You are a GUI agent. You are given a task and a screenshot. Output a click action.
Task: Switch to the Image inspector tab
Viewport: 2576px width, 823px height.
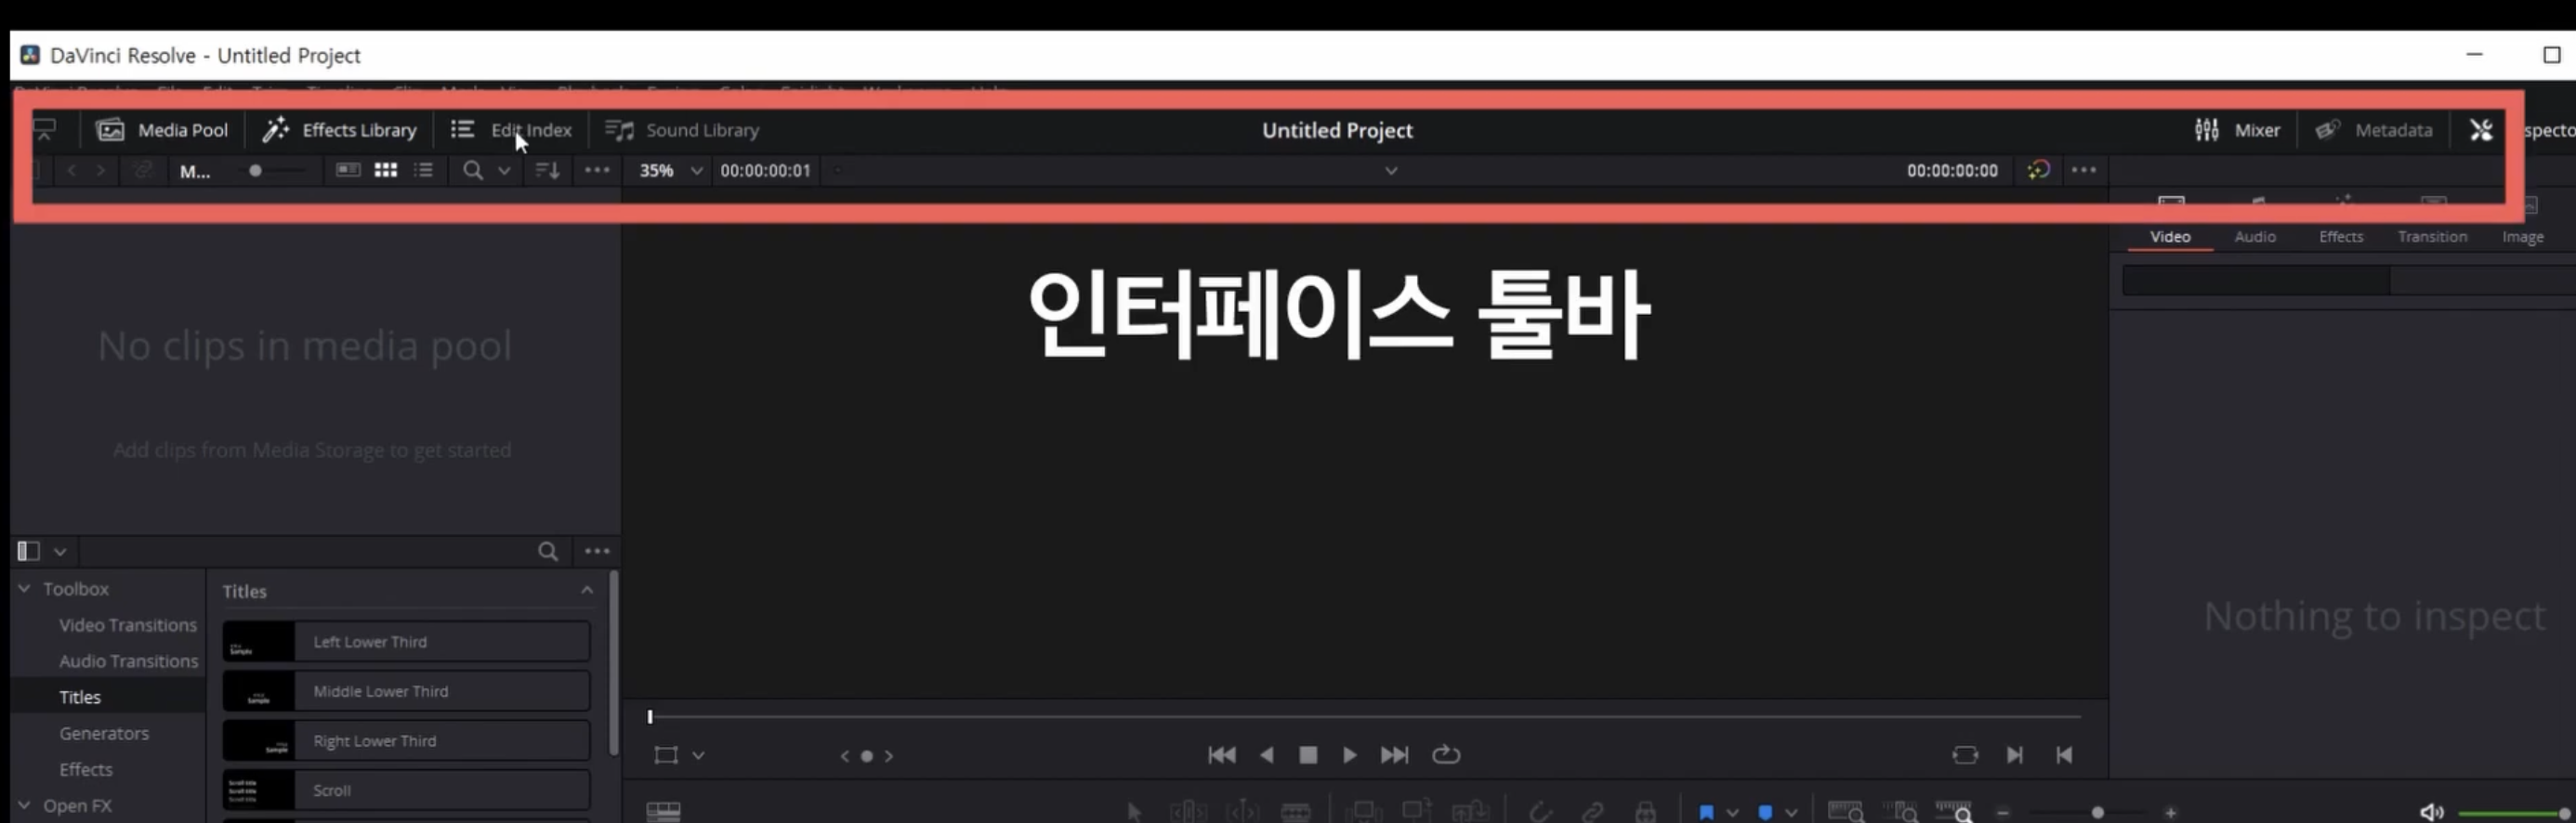pyautogui.click(x=2522, y=237)
